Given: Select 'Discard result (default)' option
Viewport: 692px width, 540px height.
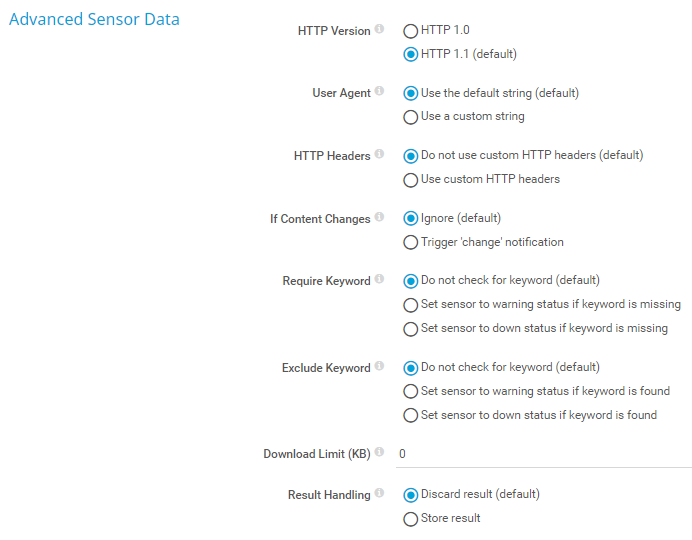Looking at the screenshot, I should (x=411, y=495).
